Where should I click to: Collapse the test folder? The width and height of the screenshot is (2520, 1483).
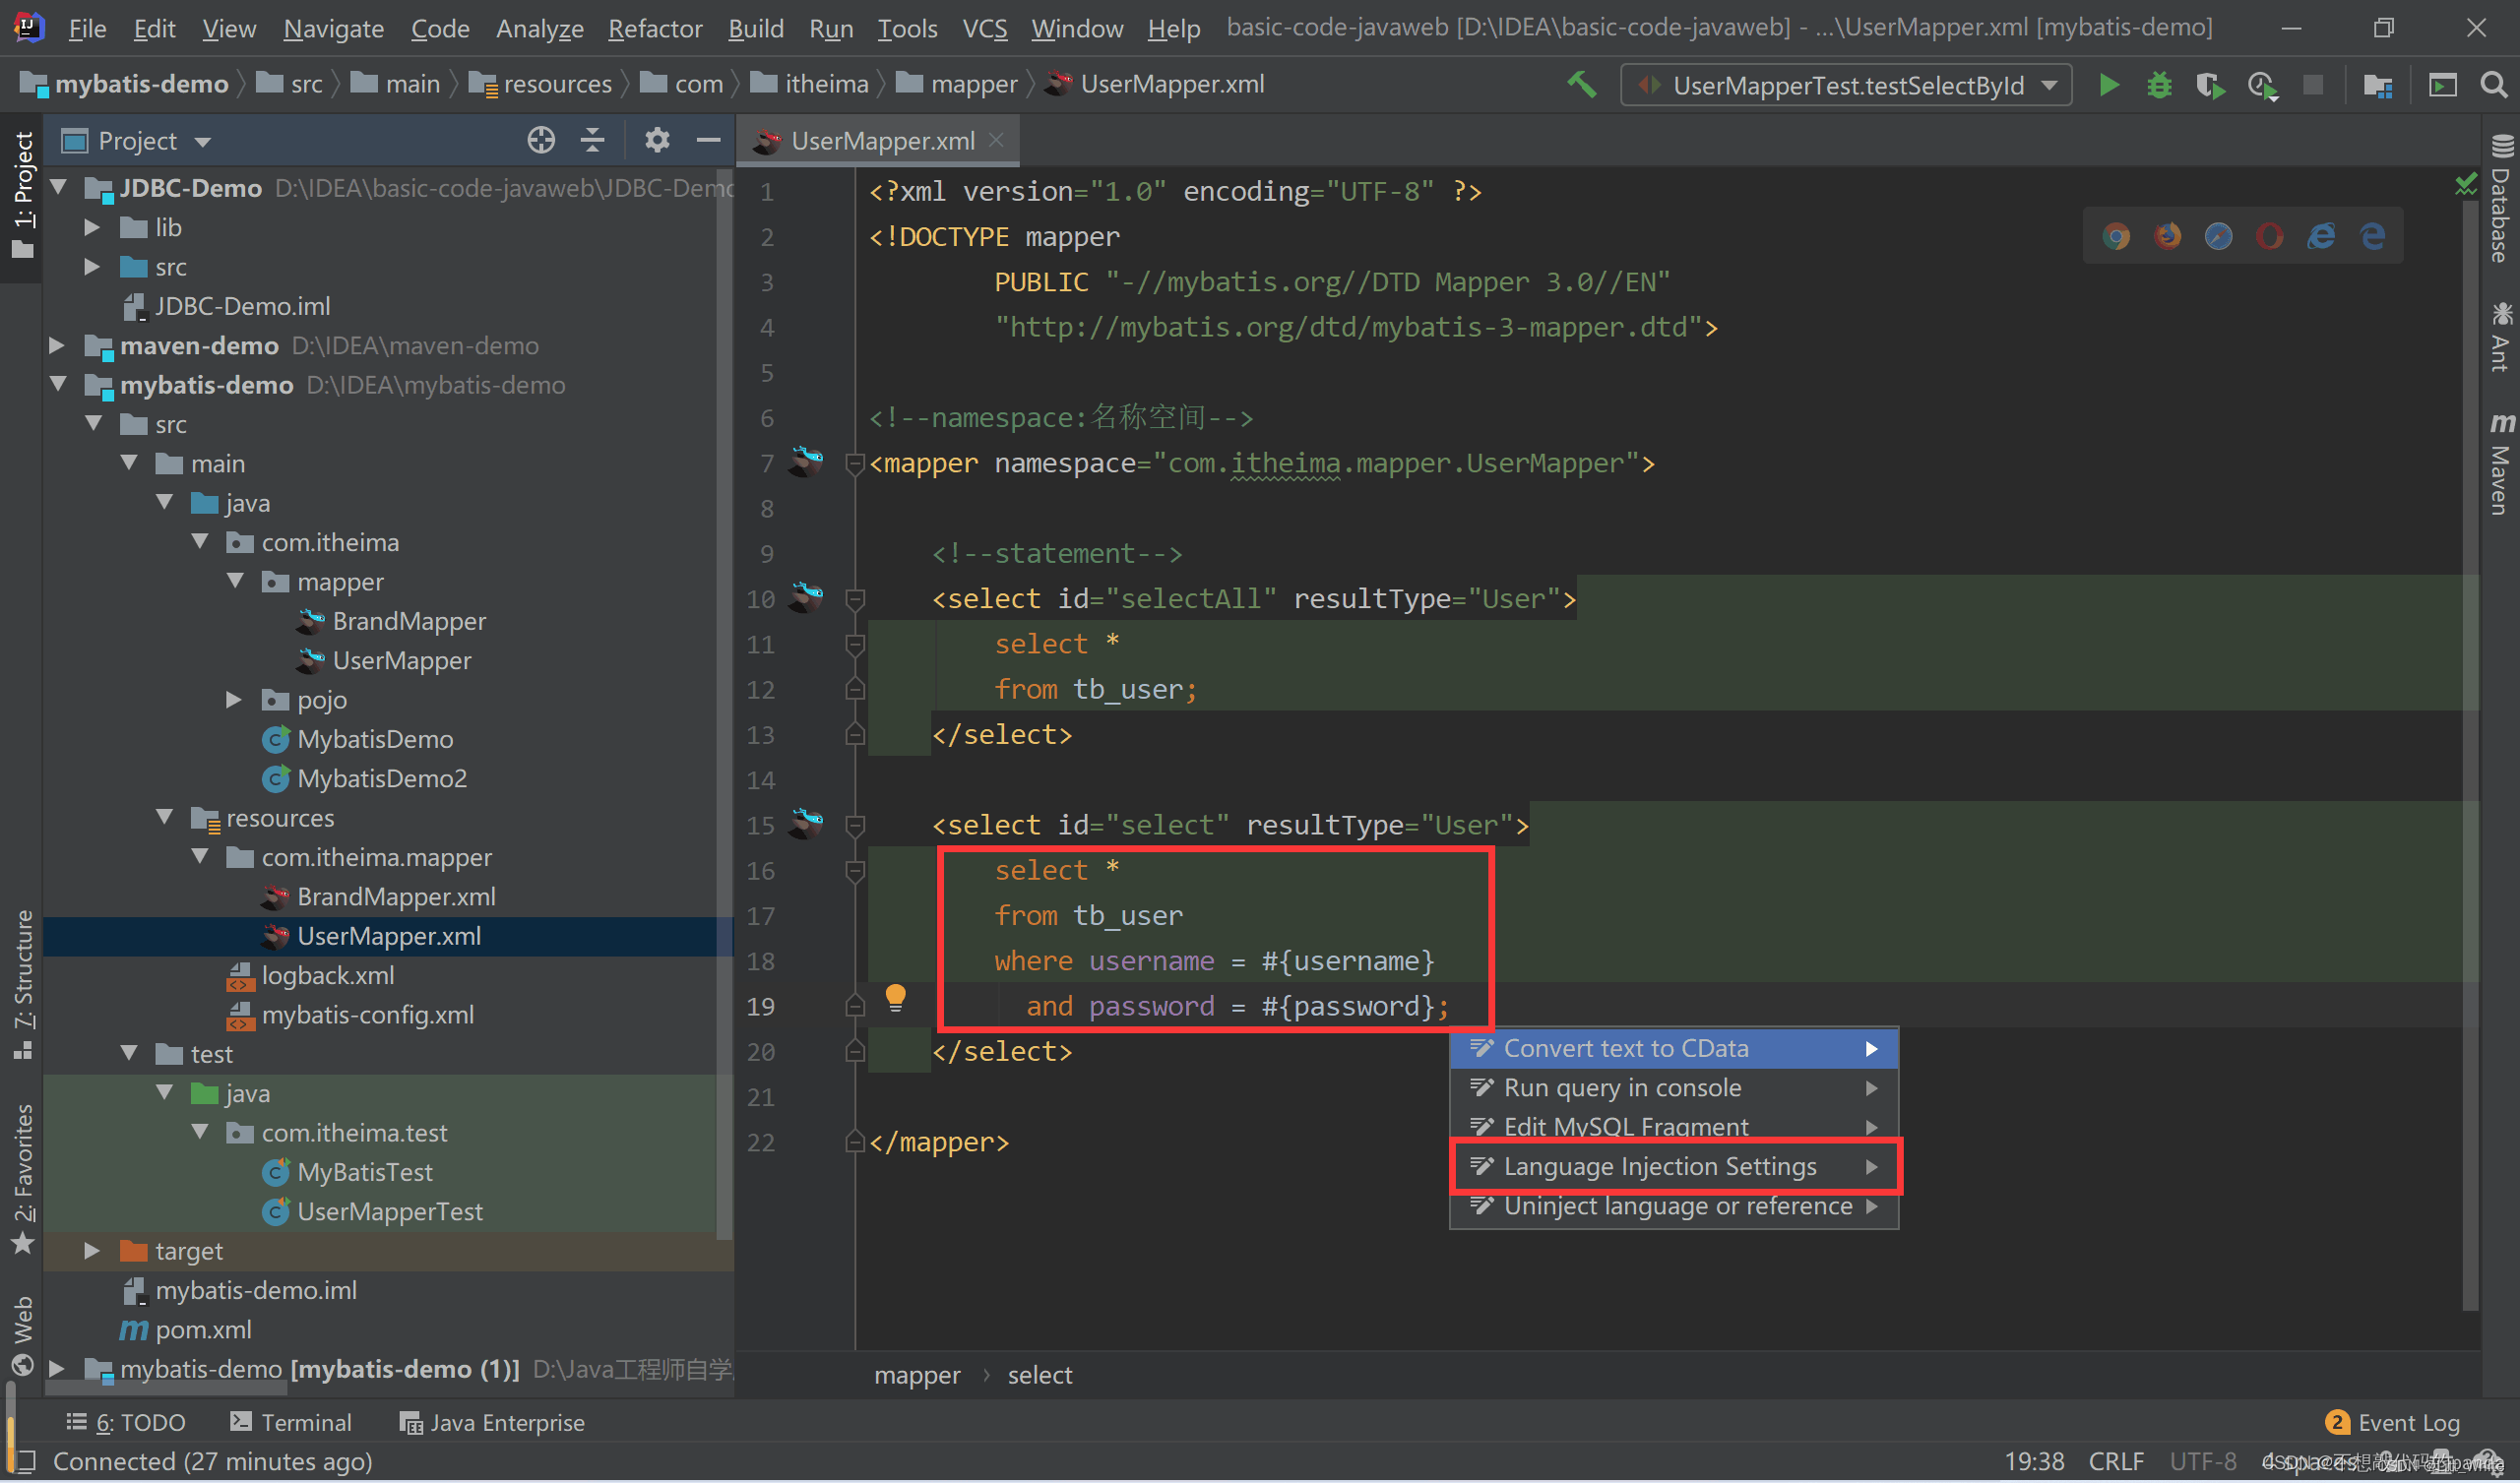[x=129, y=1053]
